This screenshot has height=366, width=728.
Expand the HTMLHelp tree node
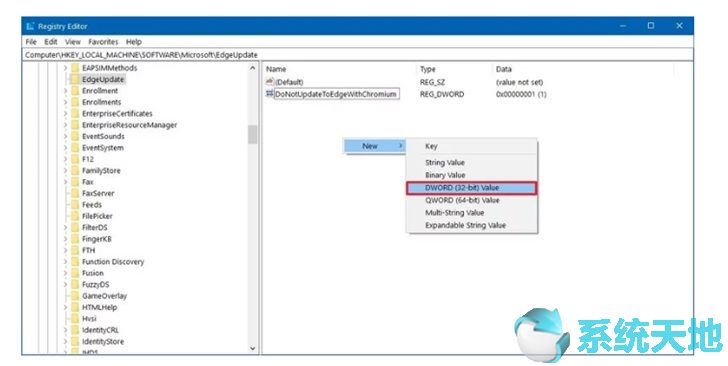pyautogui.click(x=65, y=307)
